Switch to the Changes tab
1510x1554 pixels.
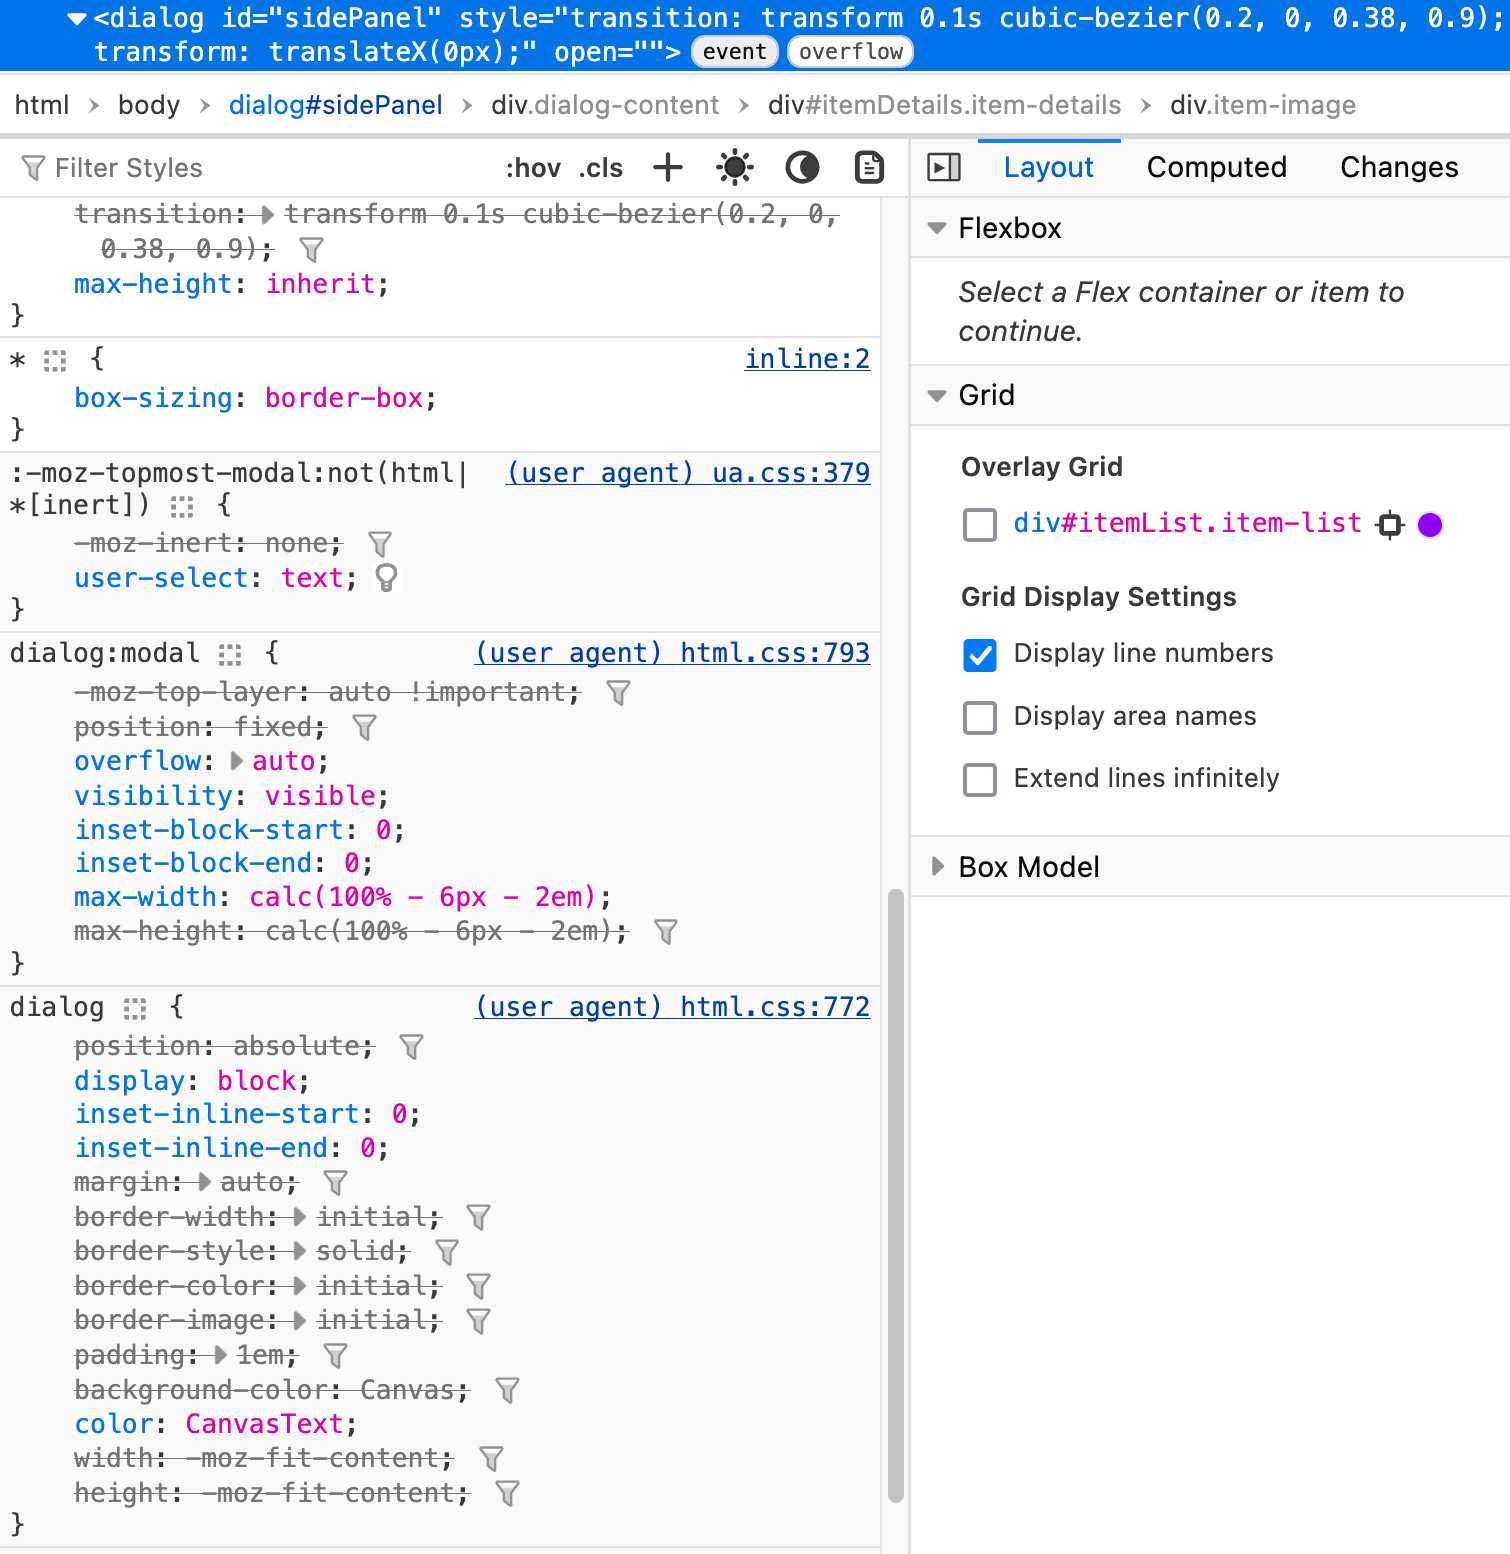tap(1399, 167)
